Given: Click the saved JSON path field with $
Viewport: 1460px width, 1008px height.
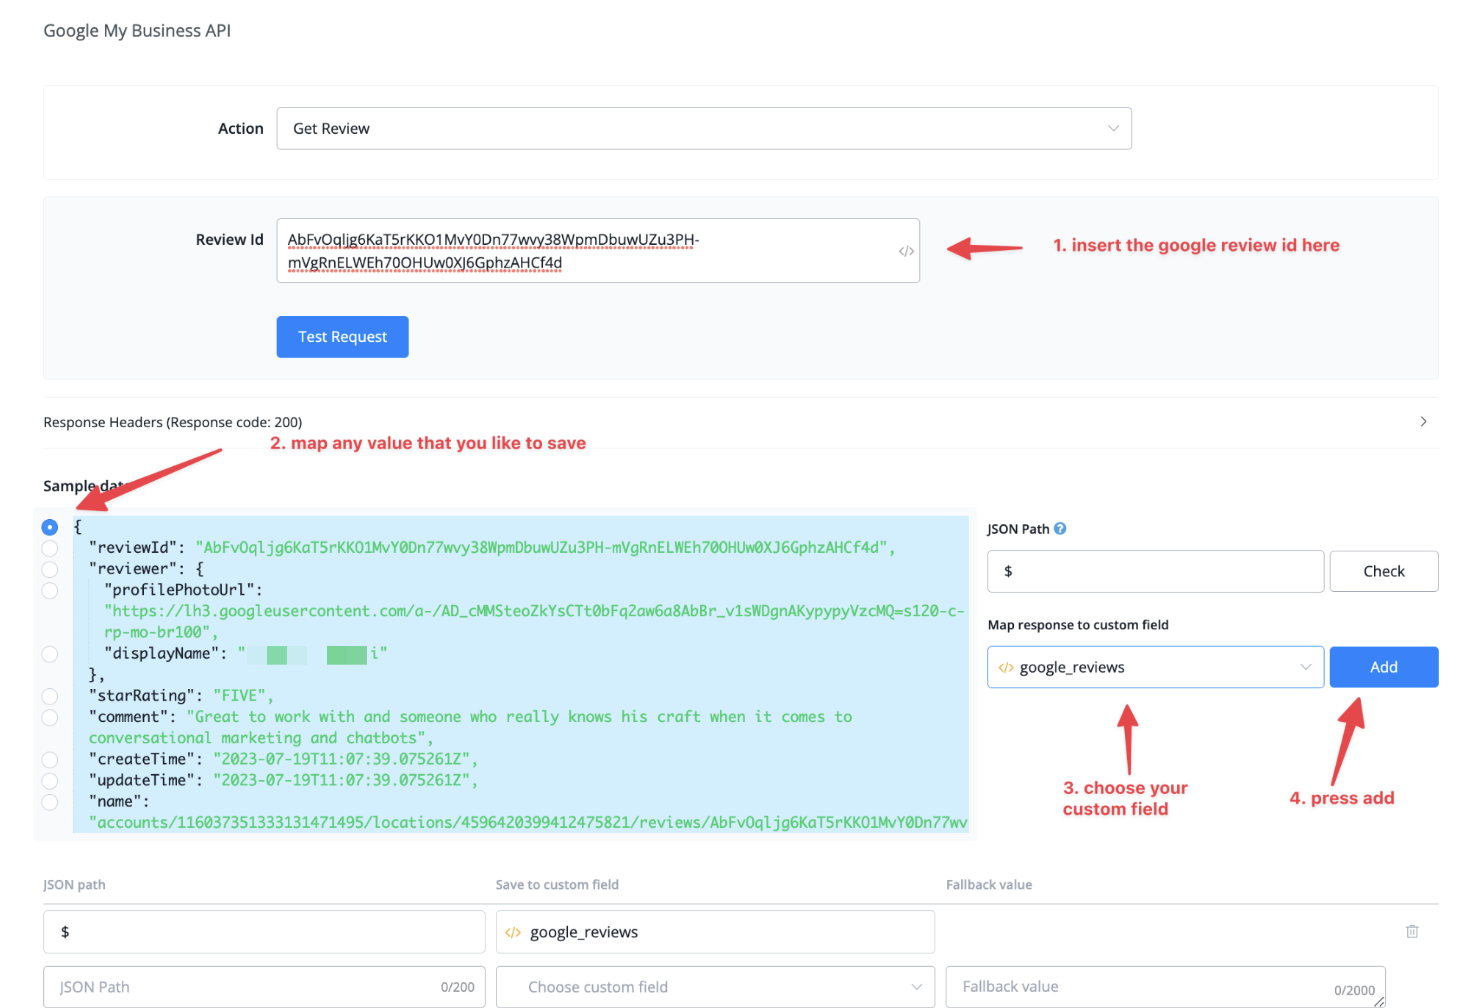Looking at the screenshot, I should point(264,932).
